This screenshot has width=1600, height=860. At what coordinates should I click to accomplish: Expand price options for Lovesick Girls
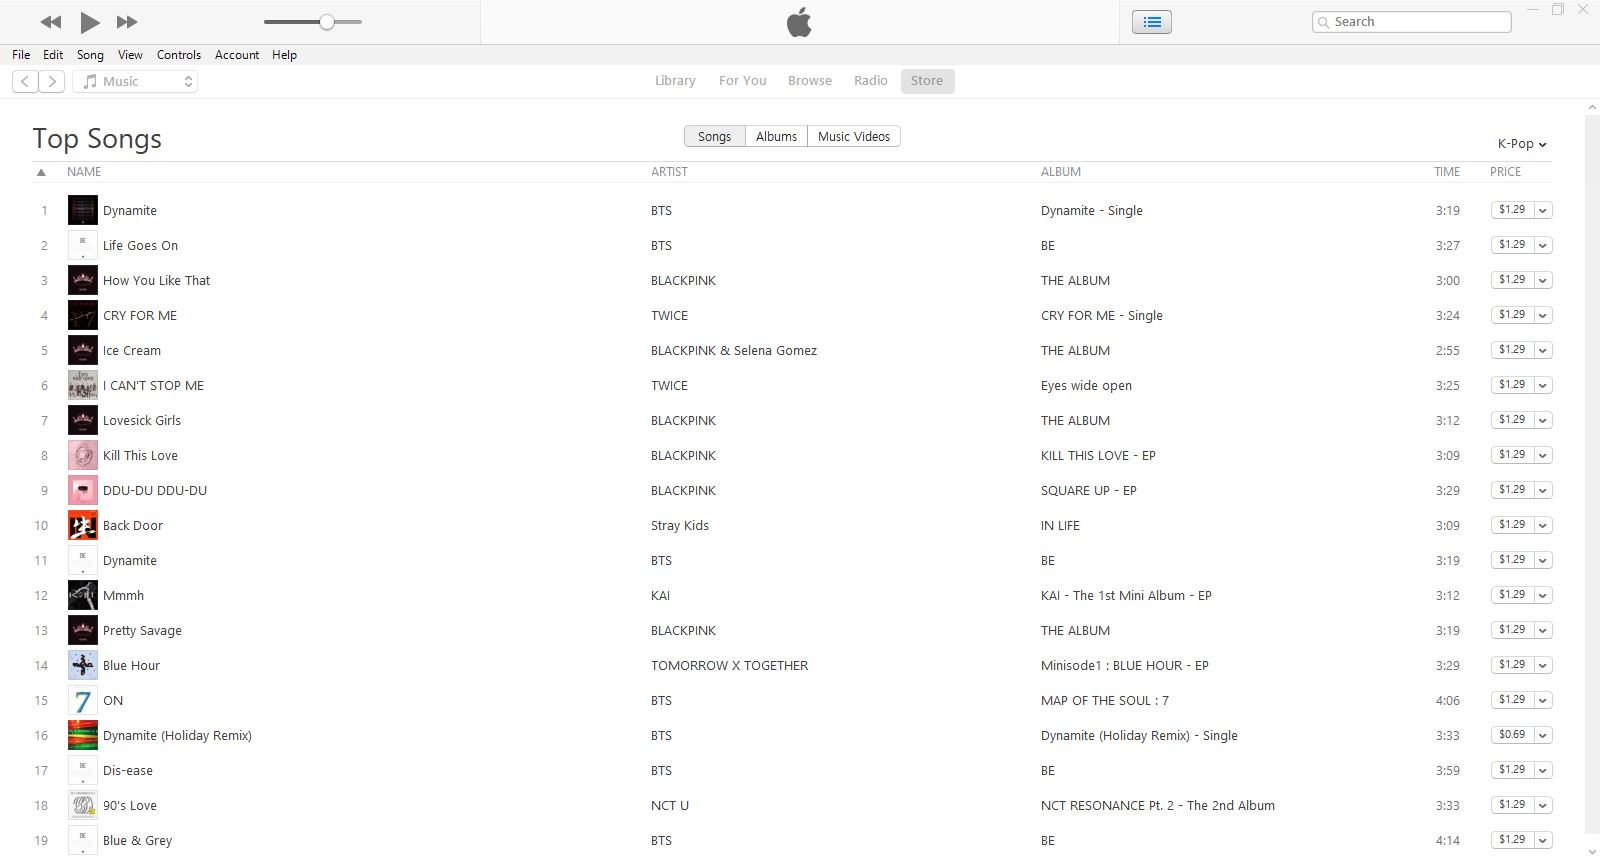pos(1543,420)
